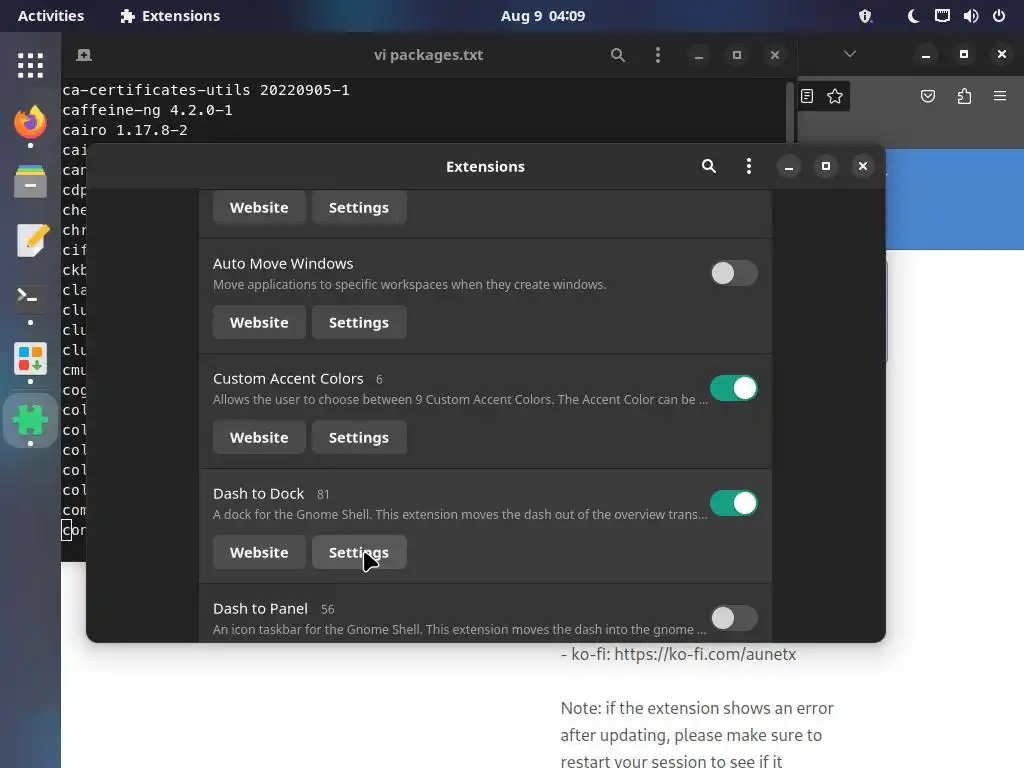Click the shield icon in the top bar

865,16
